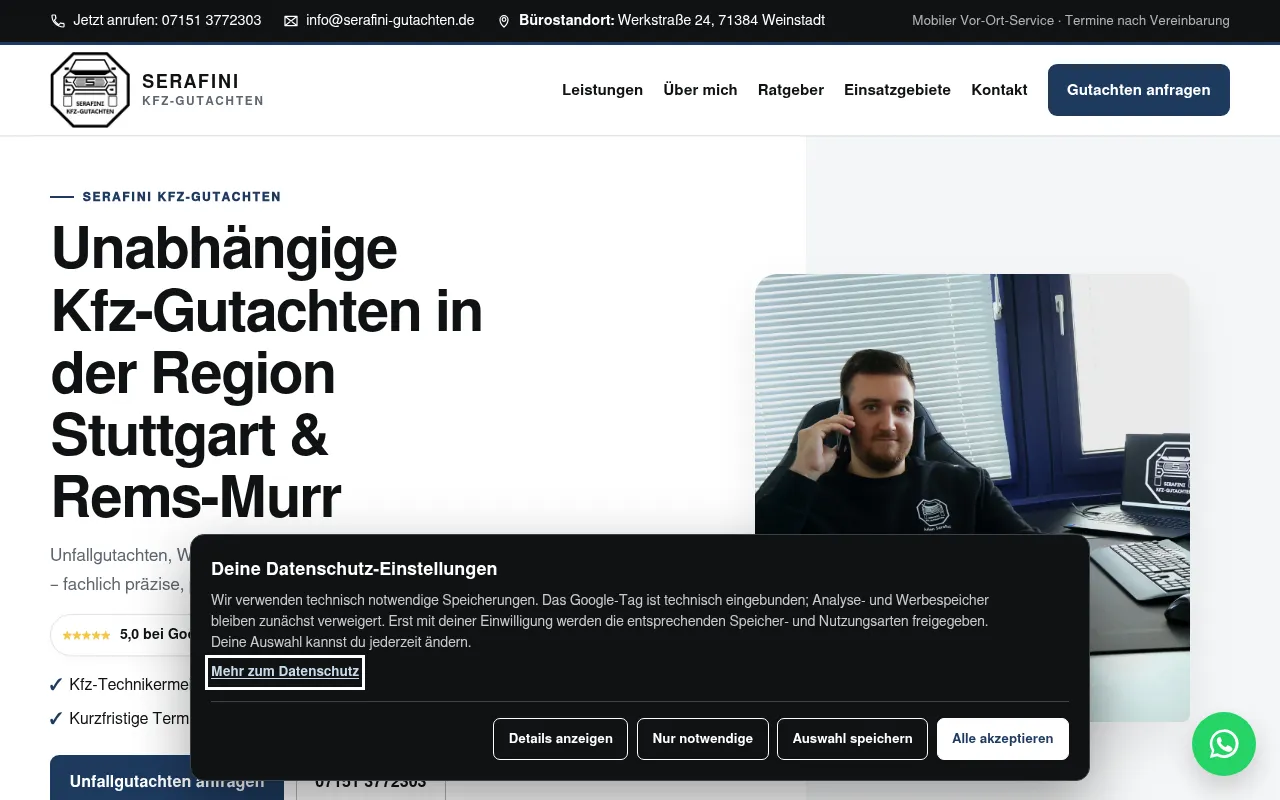
Task: Accept all with Alle akzeptieren
Action: coord(1003,739)
